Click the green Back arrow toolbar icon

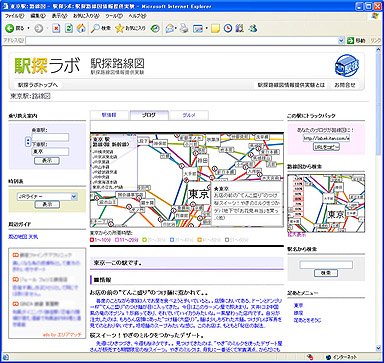[x=9, y=29]
